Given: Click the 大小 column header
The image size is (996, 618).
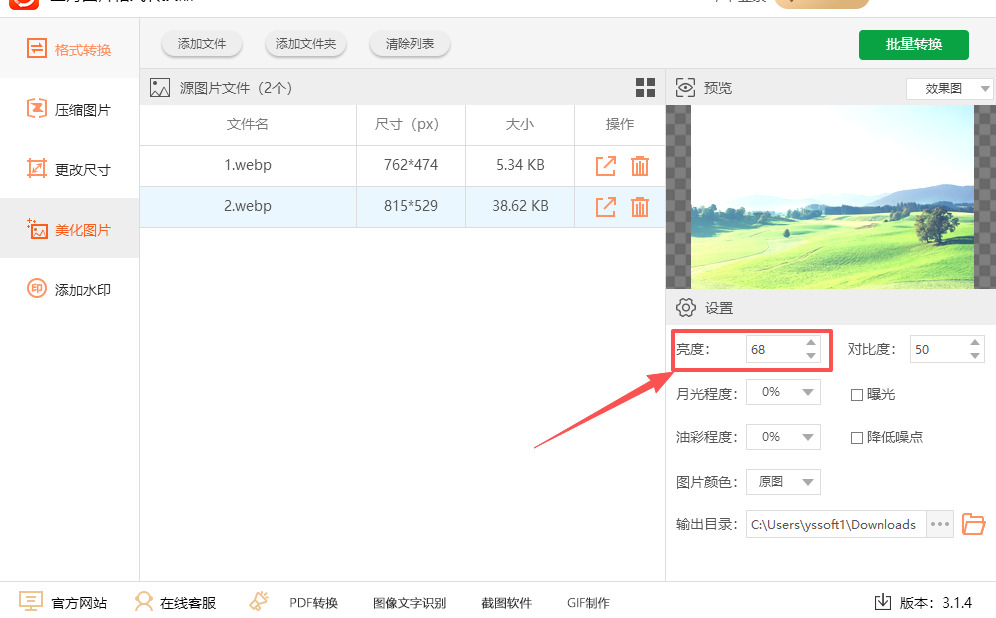Looking at the screenshot, I should (x=520, y=124).
